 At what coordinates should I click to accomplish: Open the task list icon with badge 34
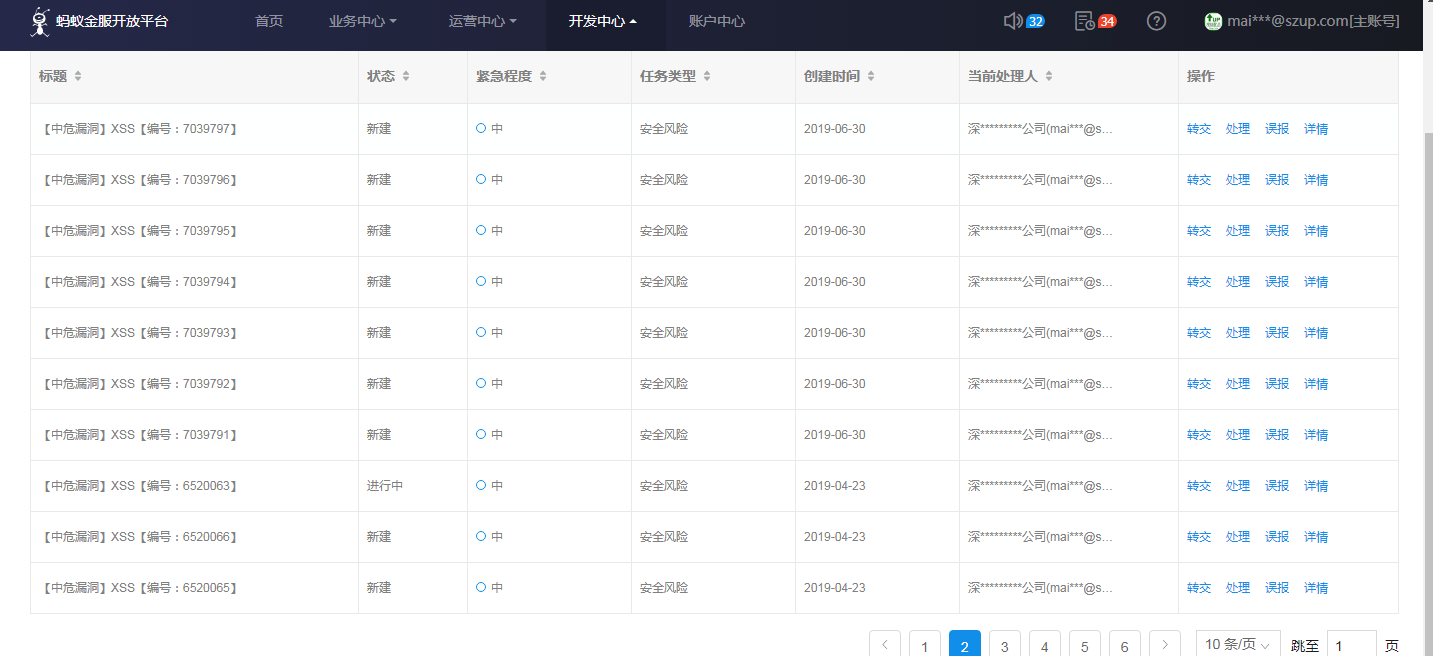pyautogui.click(x=1084, y=21)
